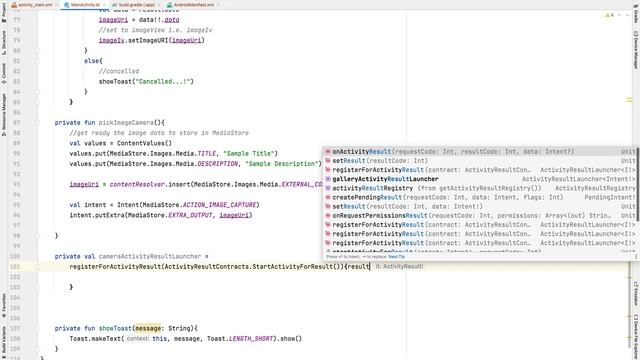Click the //cancelled comment

tap(119, 71)
